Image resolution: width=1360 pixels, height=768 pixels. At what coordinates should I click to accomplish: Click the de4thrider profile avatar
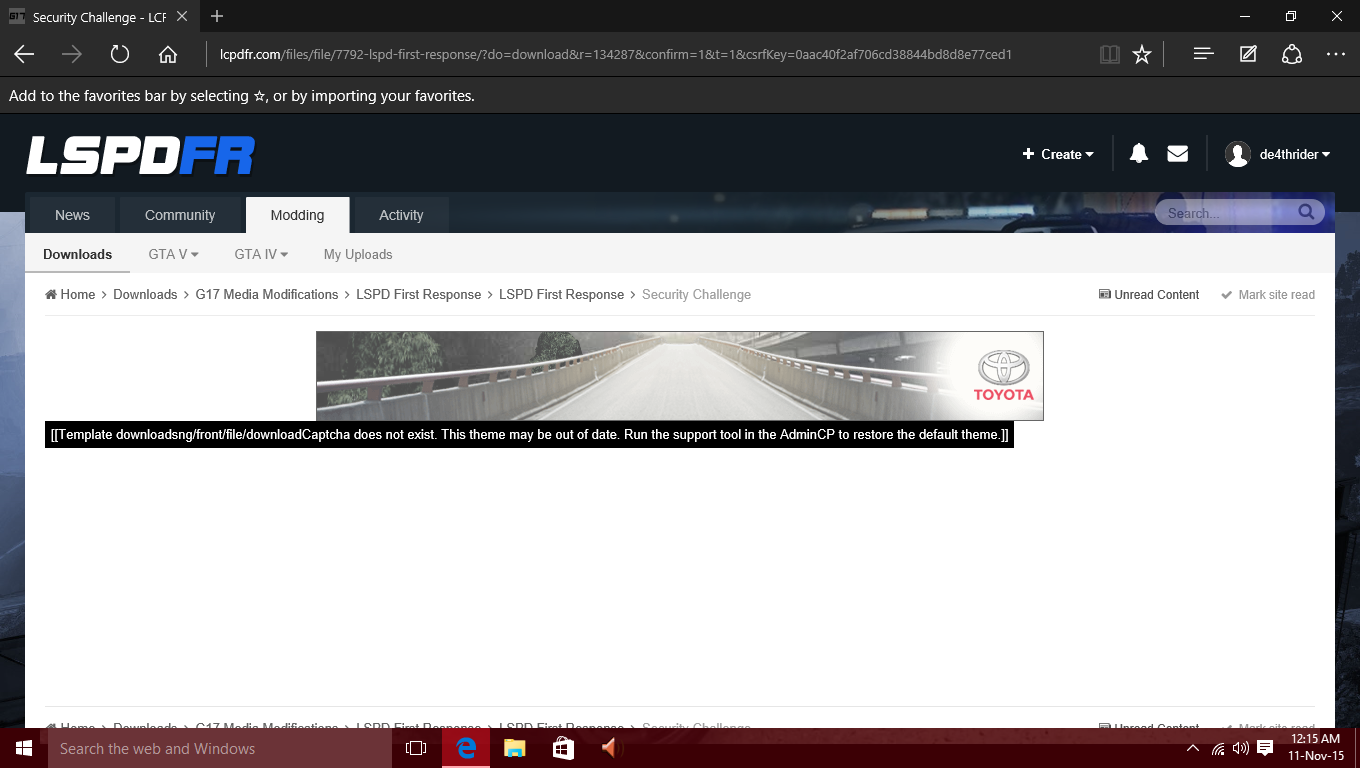pos(1238,154)
